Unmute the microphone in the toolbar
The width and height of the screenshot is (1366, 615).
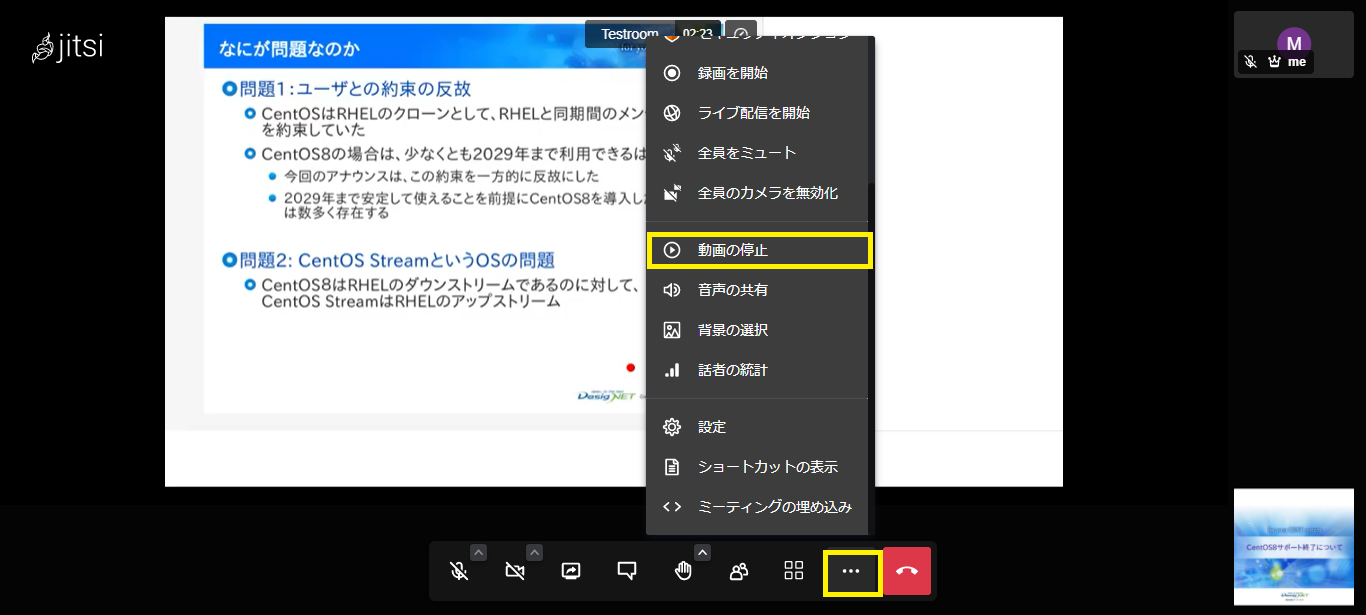point(458,571)
